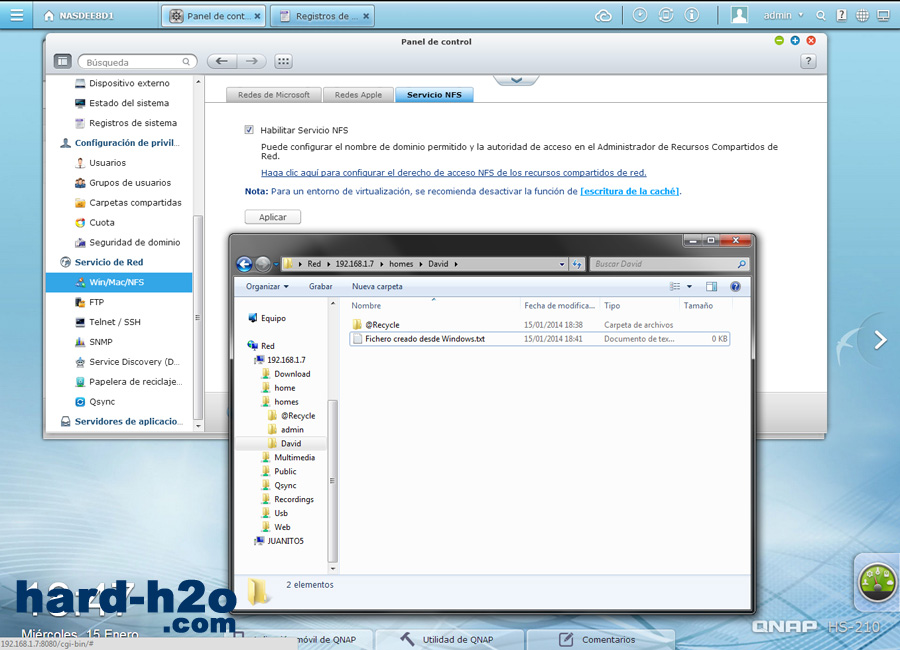The height and width of the screenshot is (650, 900).
Task: Click the top bar search magnifier icon
Action: click(821, 16)
